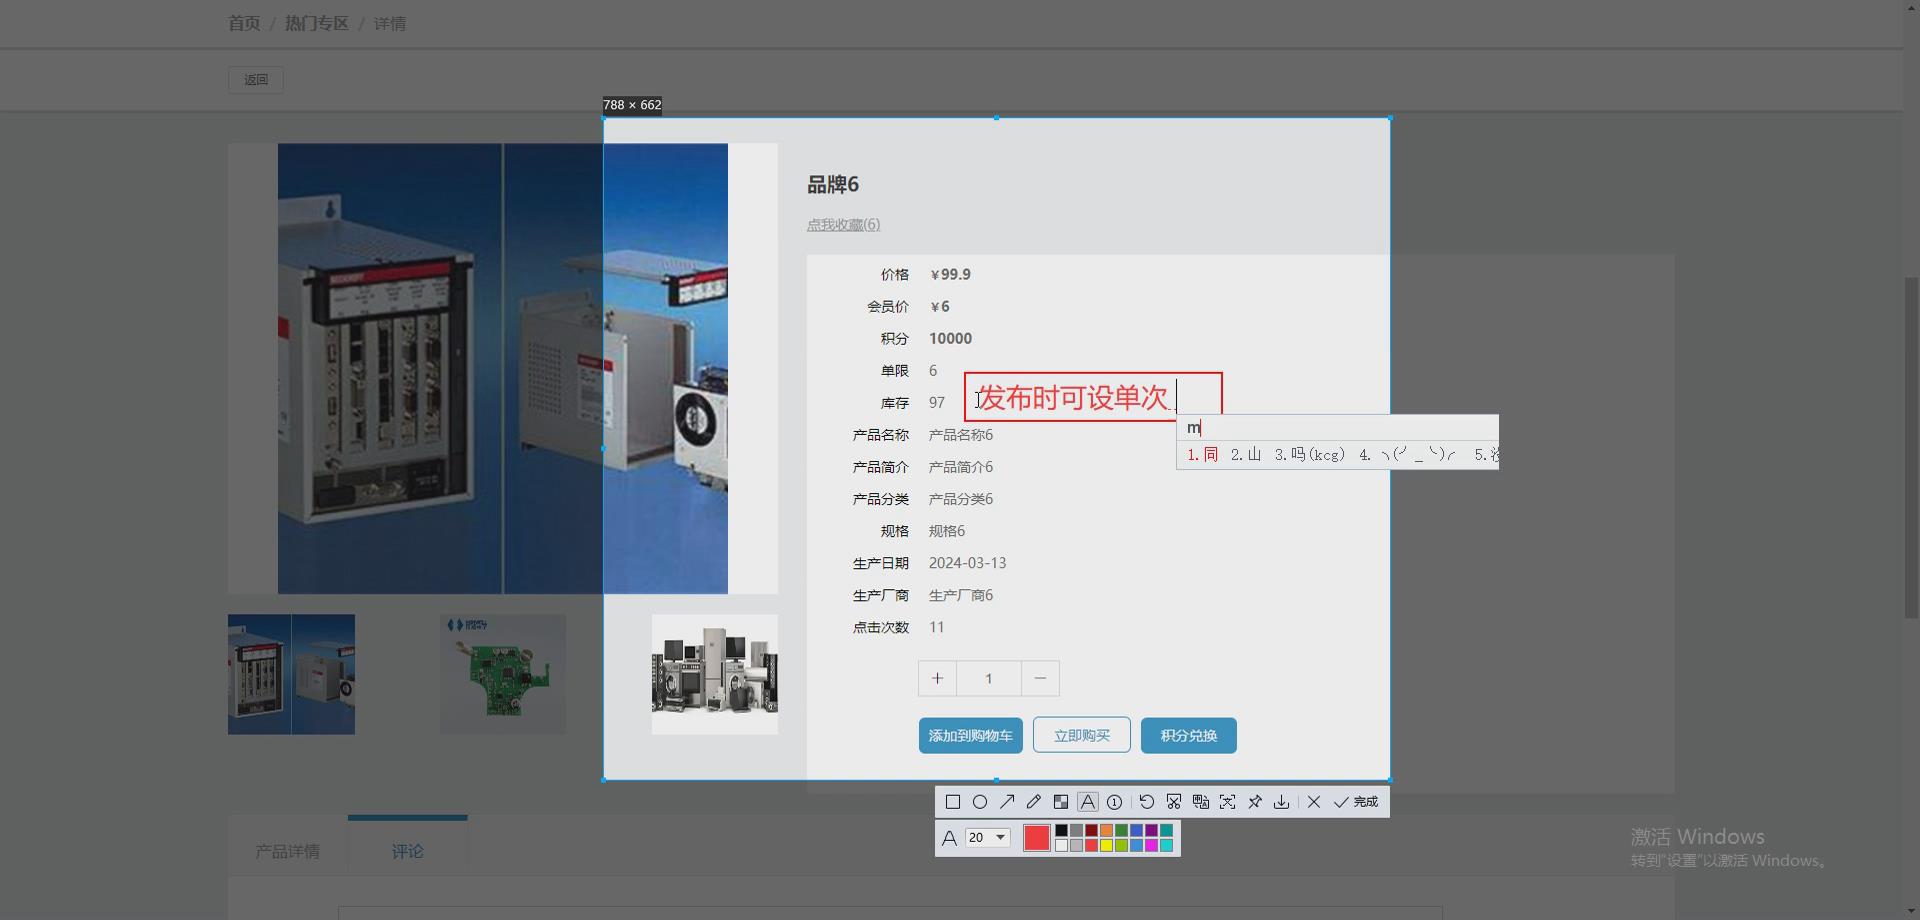Select the yellow color swatch
Image resolution: width=1920 pixels, height=920 pixels.
1107,844
